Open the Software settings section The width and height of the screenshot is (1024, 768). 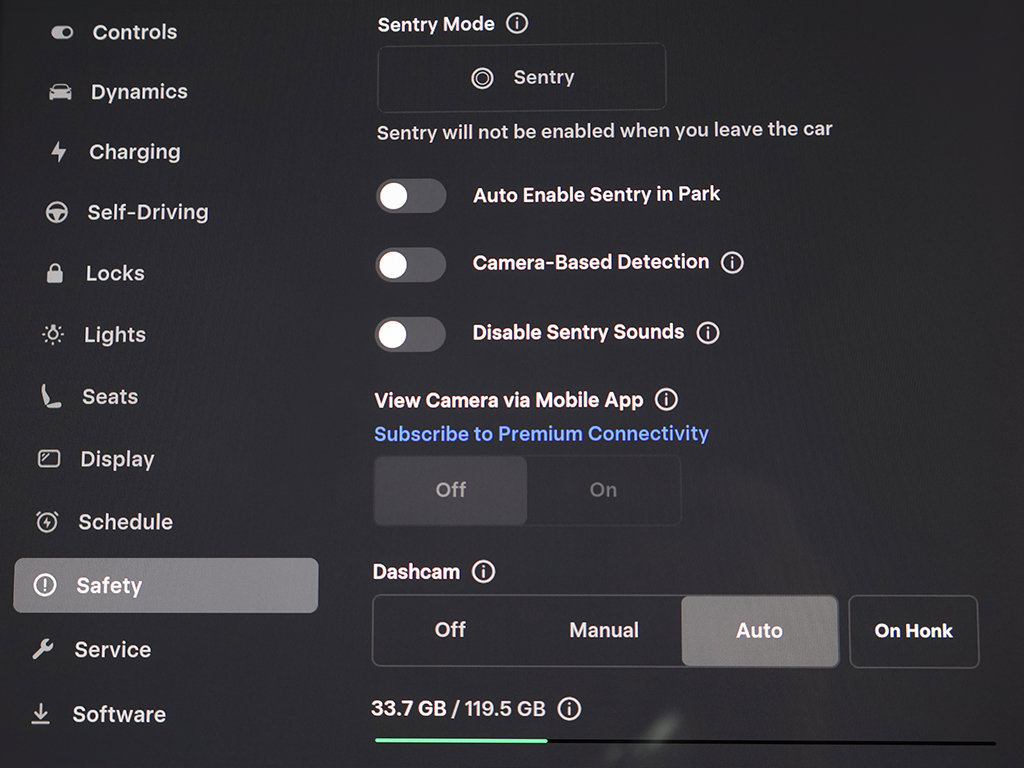click(x=99, y=714)
